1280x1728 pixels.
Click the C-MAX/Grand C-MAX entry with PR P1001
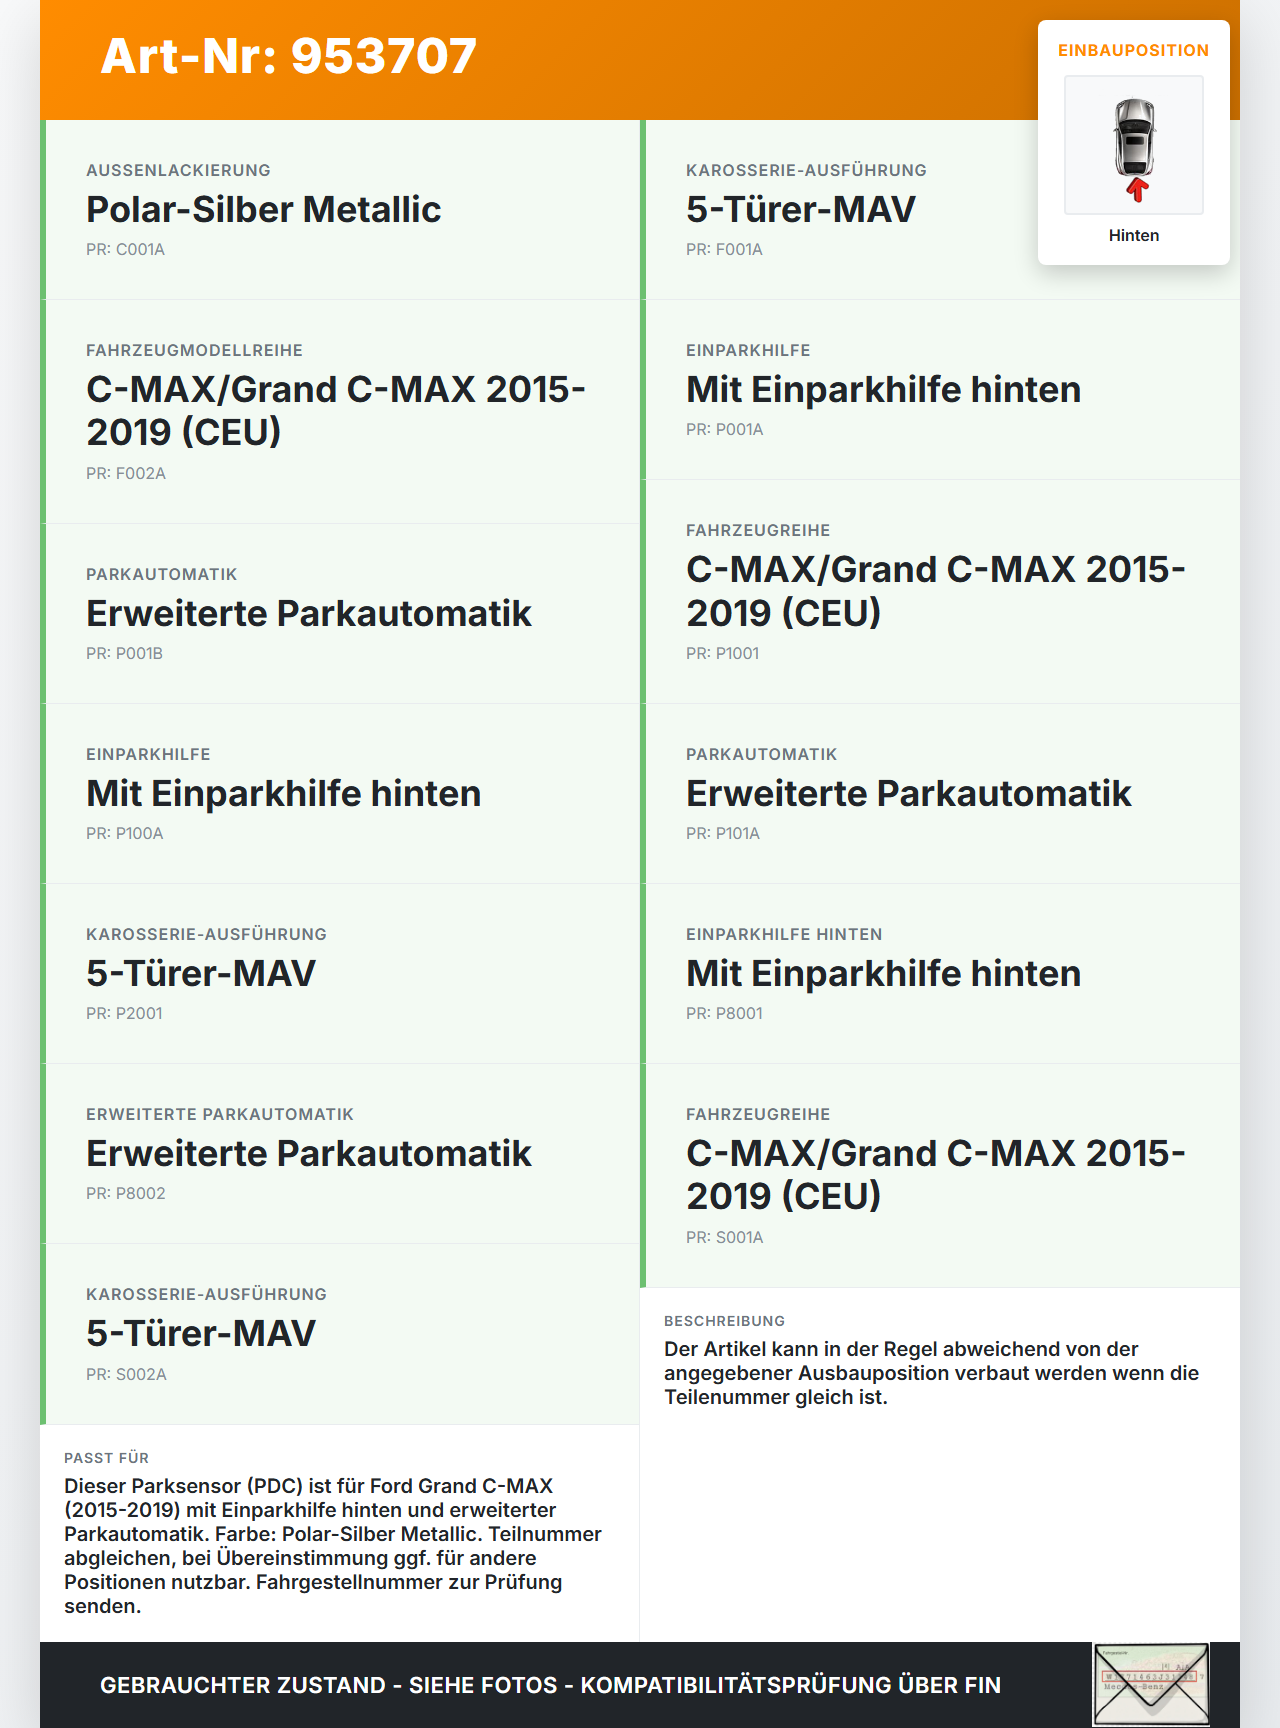pos(935,591)
